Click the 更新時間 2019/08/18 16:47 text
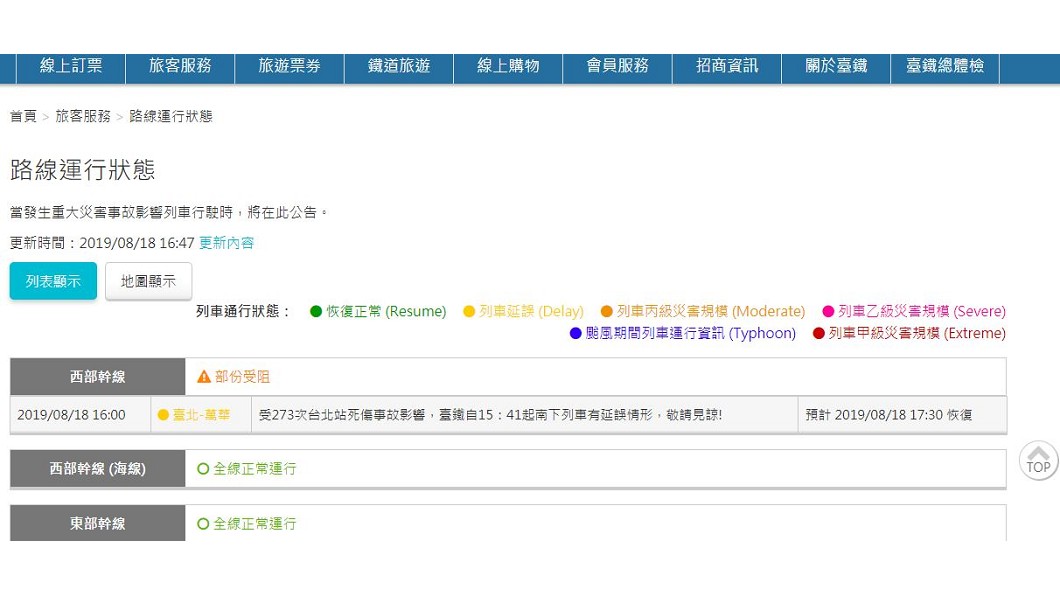The image size is (1060, 596). click(102, 243)
